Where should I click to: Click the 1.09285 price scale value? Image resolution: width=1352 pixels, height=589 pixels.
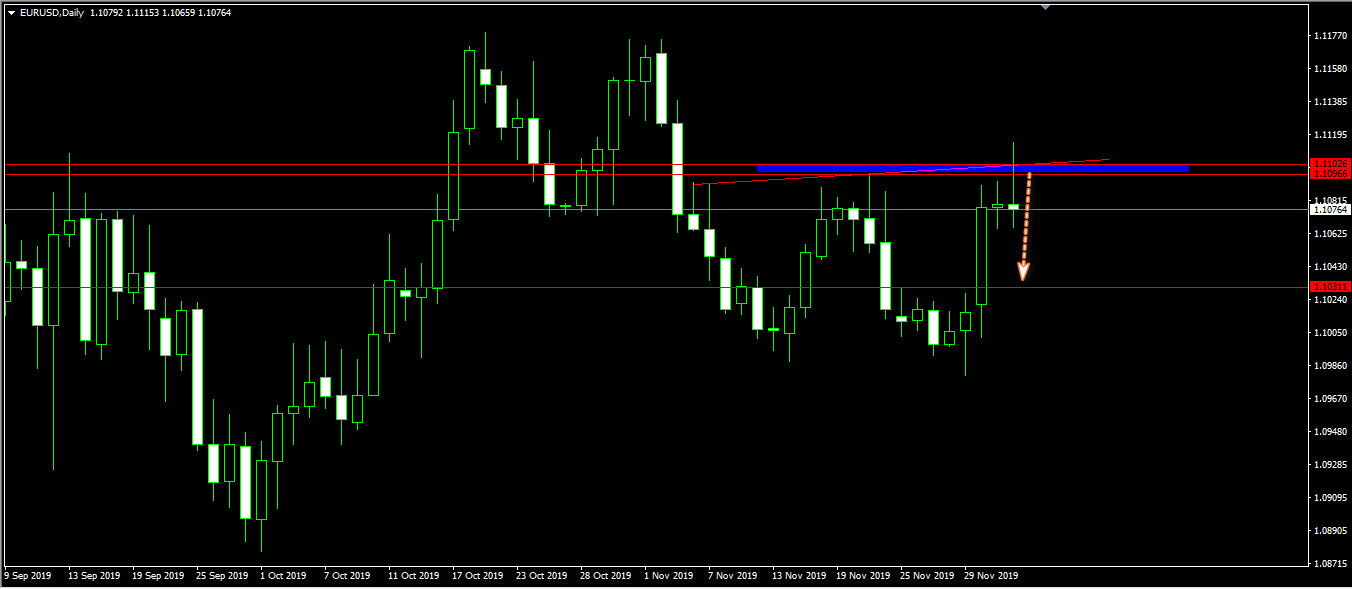[1332, 465]
